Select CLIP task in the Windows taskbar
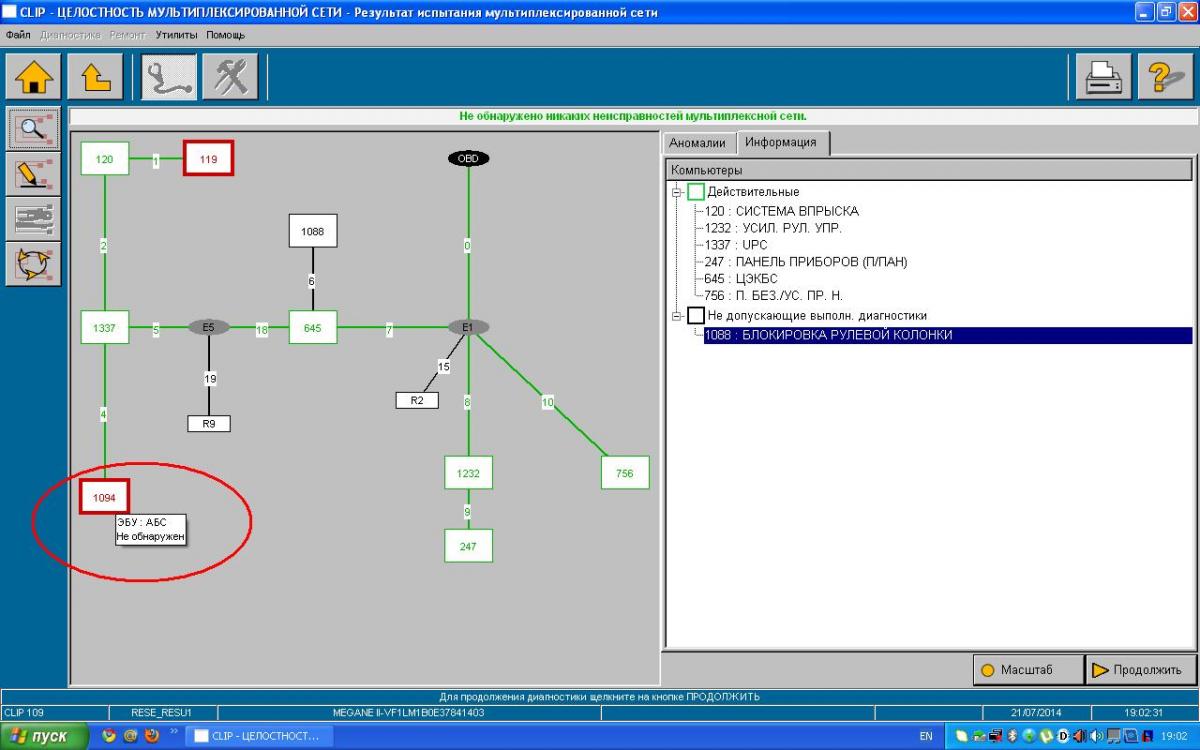 [260, 736]
